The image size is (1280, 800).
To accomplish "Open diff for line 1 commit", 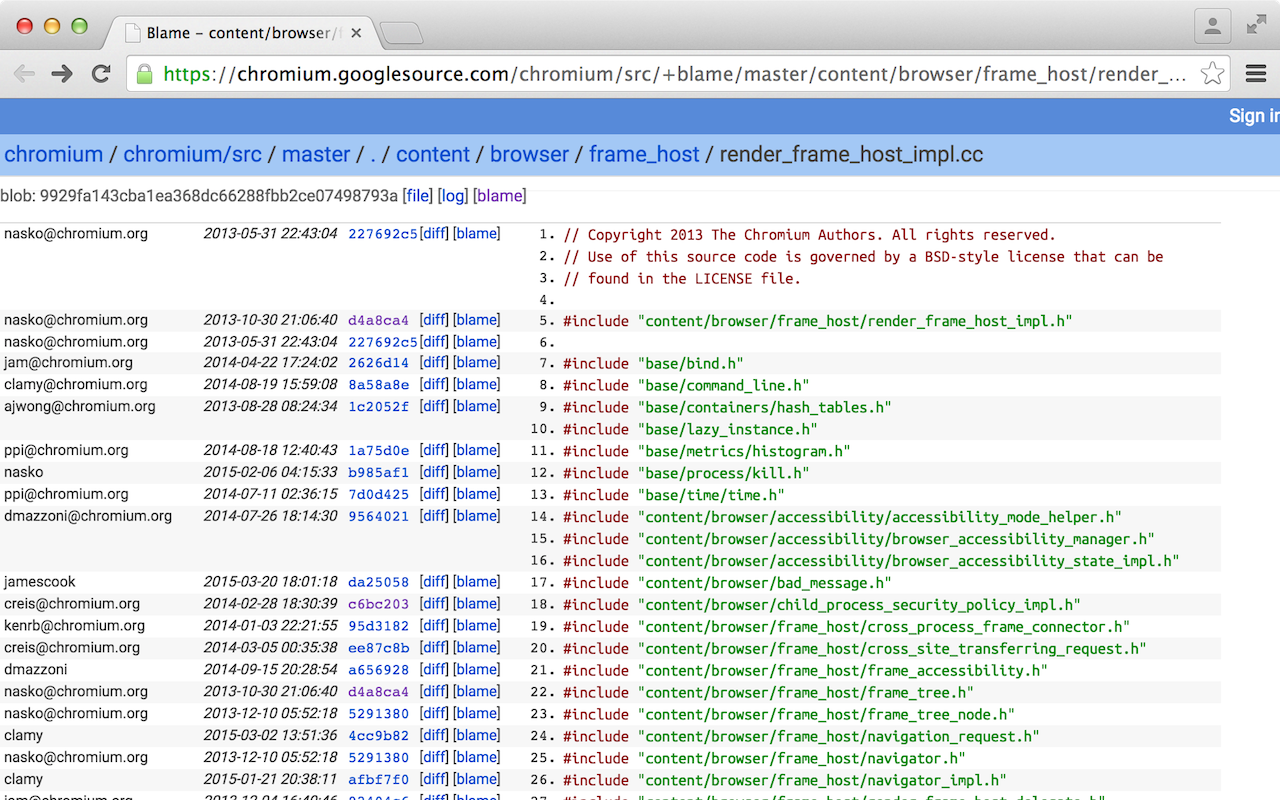I will click(434, 234).
